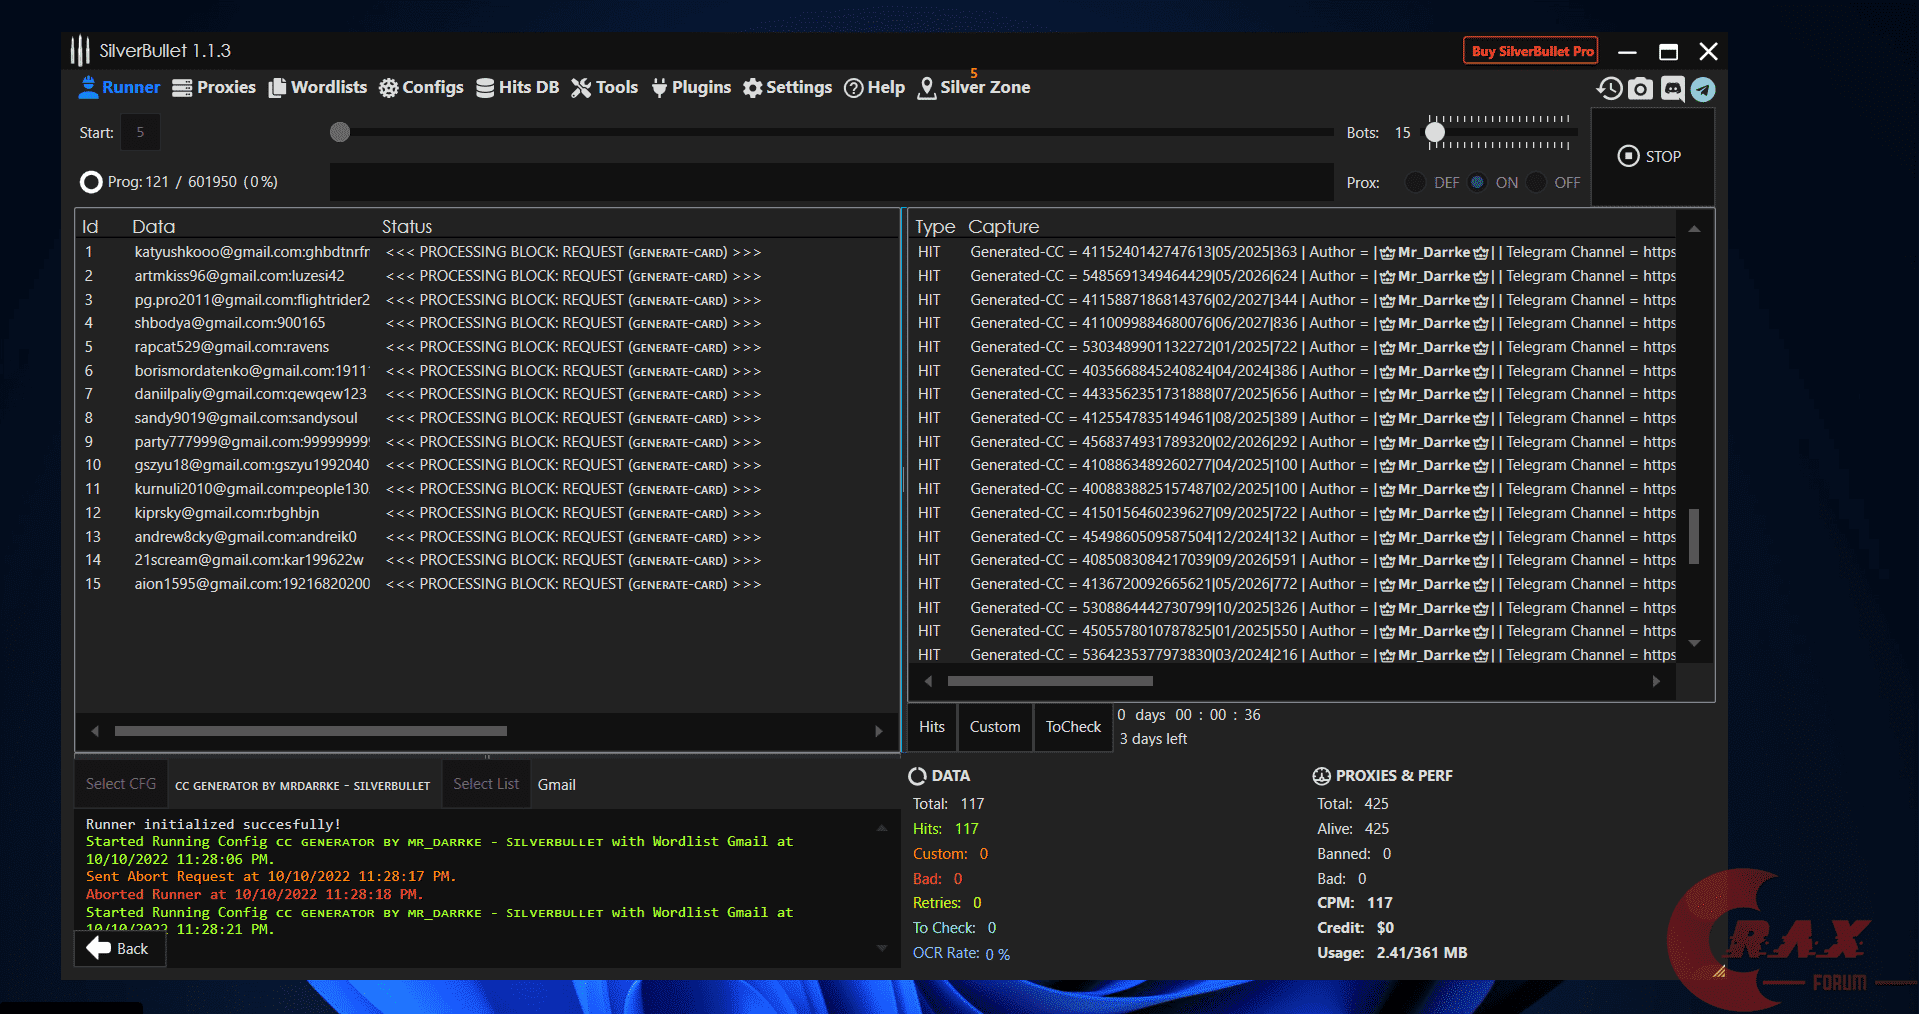
Task: Click the Start value input field
Action: pyautogui.click(x=140, y=132)
